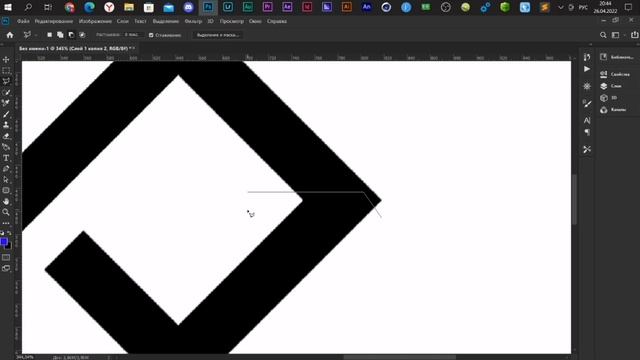640x360 pixels.
Task: Choose New selection mode
Action: pyautogui.click(x=49, y=35)
